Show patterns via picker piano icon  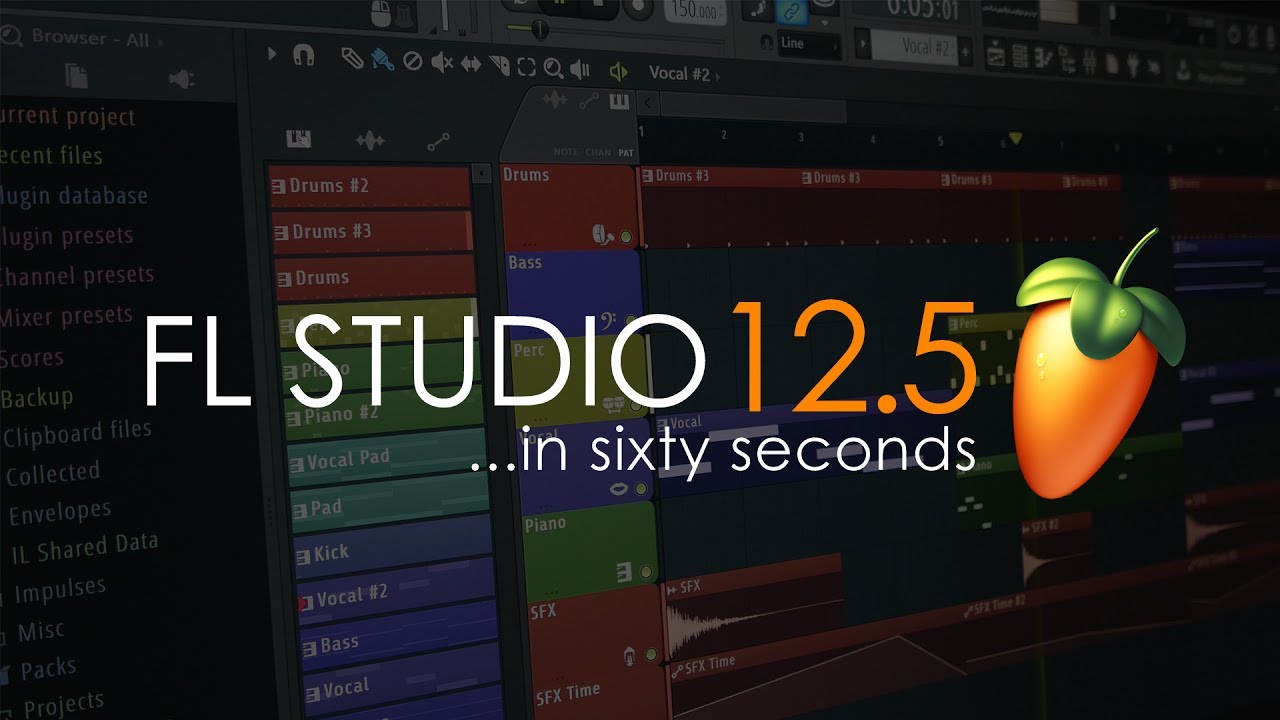pos(298,138)
